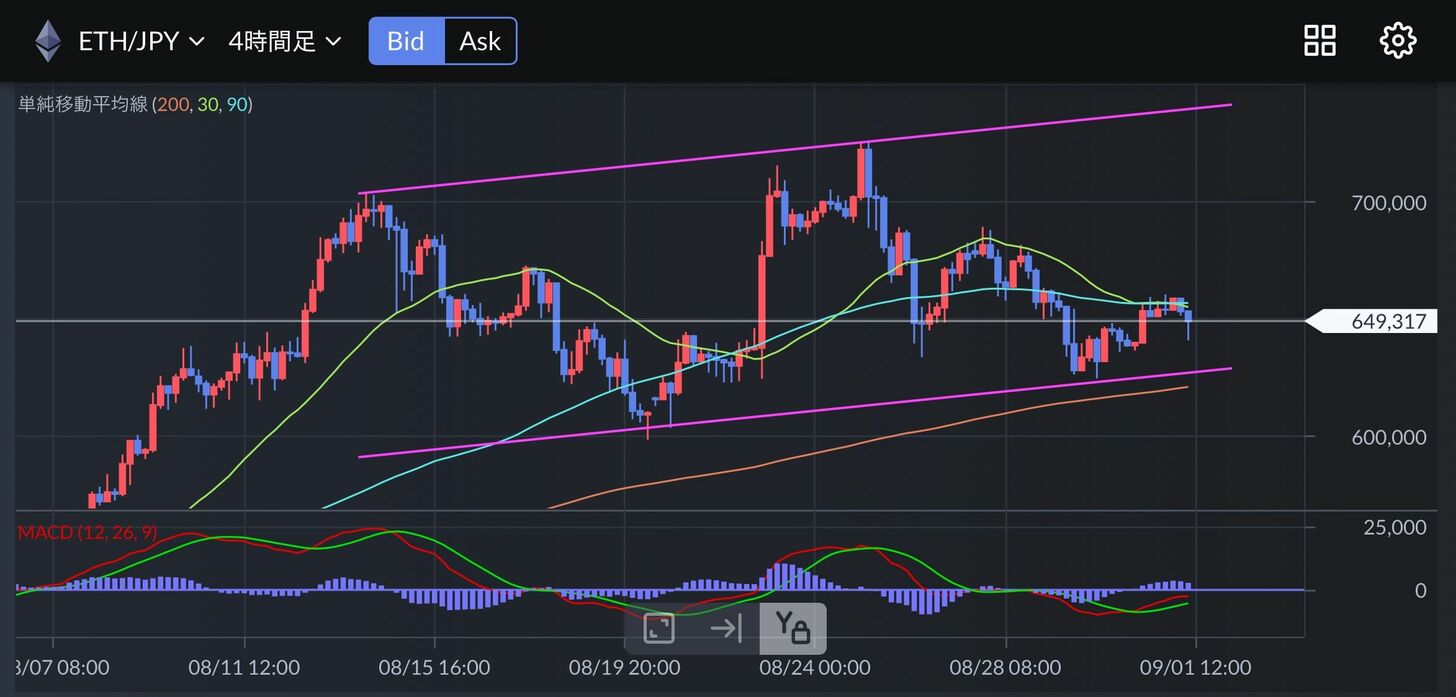Click the 09/01 12:00 time axis label
The height and width of the screenshot is (697, 1456).
coord(1196,667)
